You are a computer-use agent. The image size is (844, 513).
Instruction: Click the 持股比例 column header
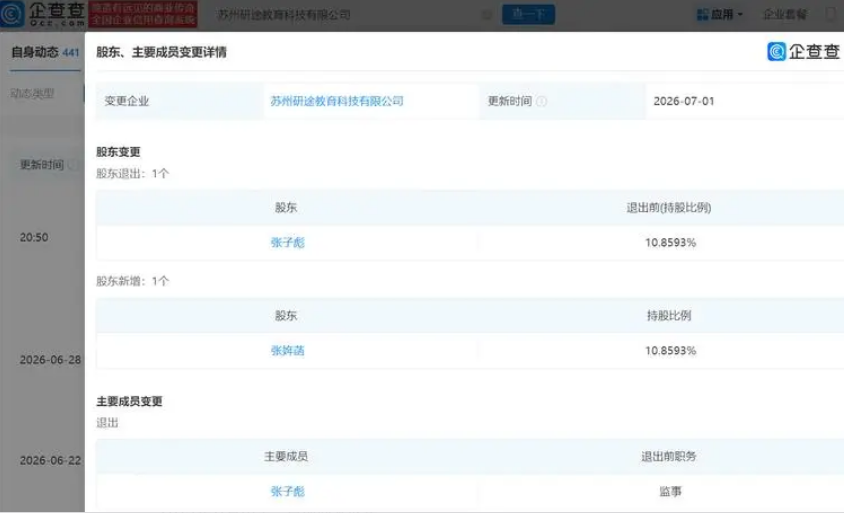point(669,315)
